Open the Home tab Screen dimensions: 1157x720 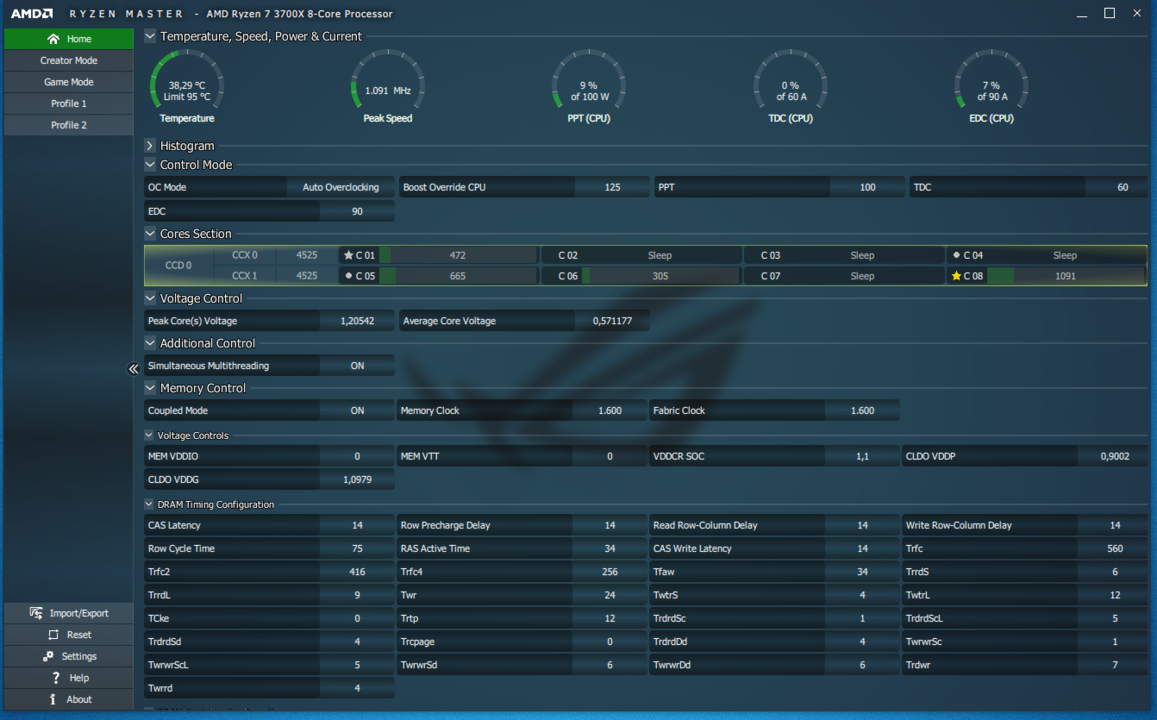tap(69, 39)
